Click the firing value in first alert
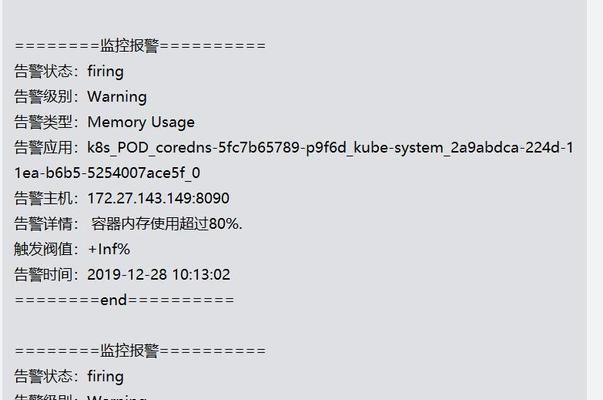This screenshot has height=400, width=603. coord(105,72)
